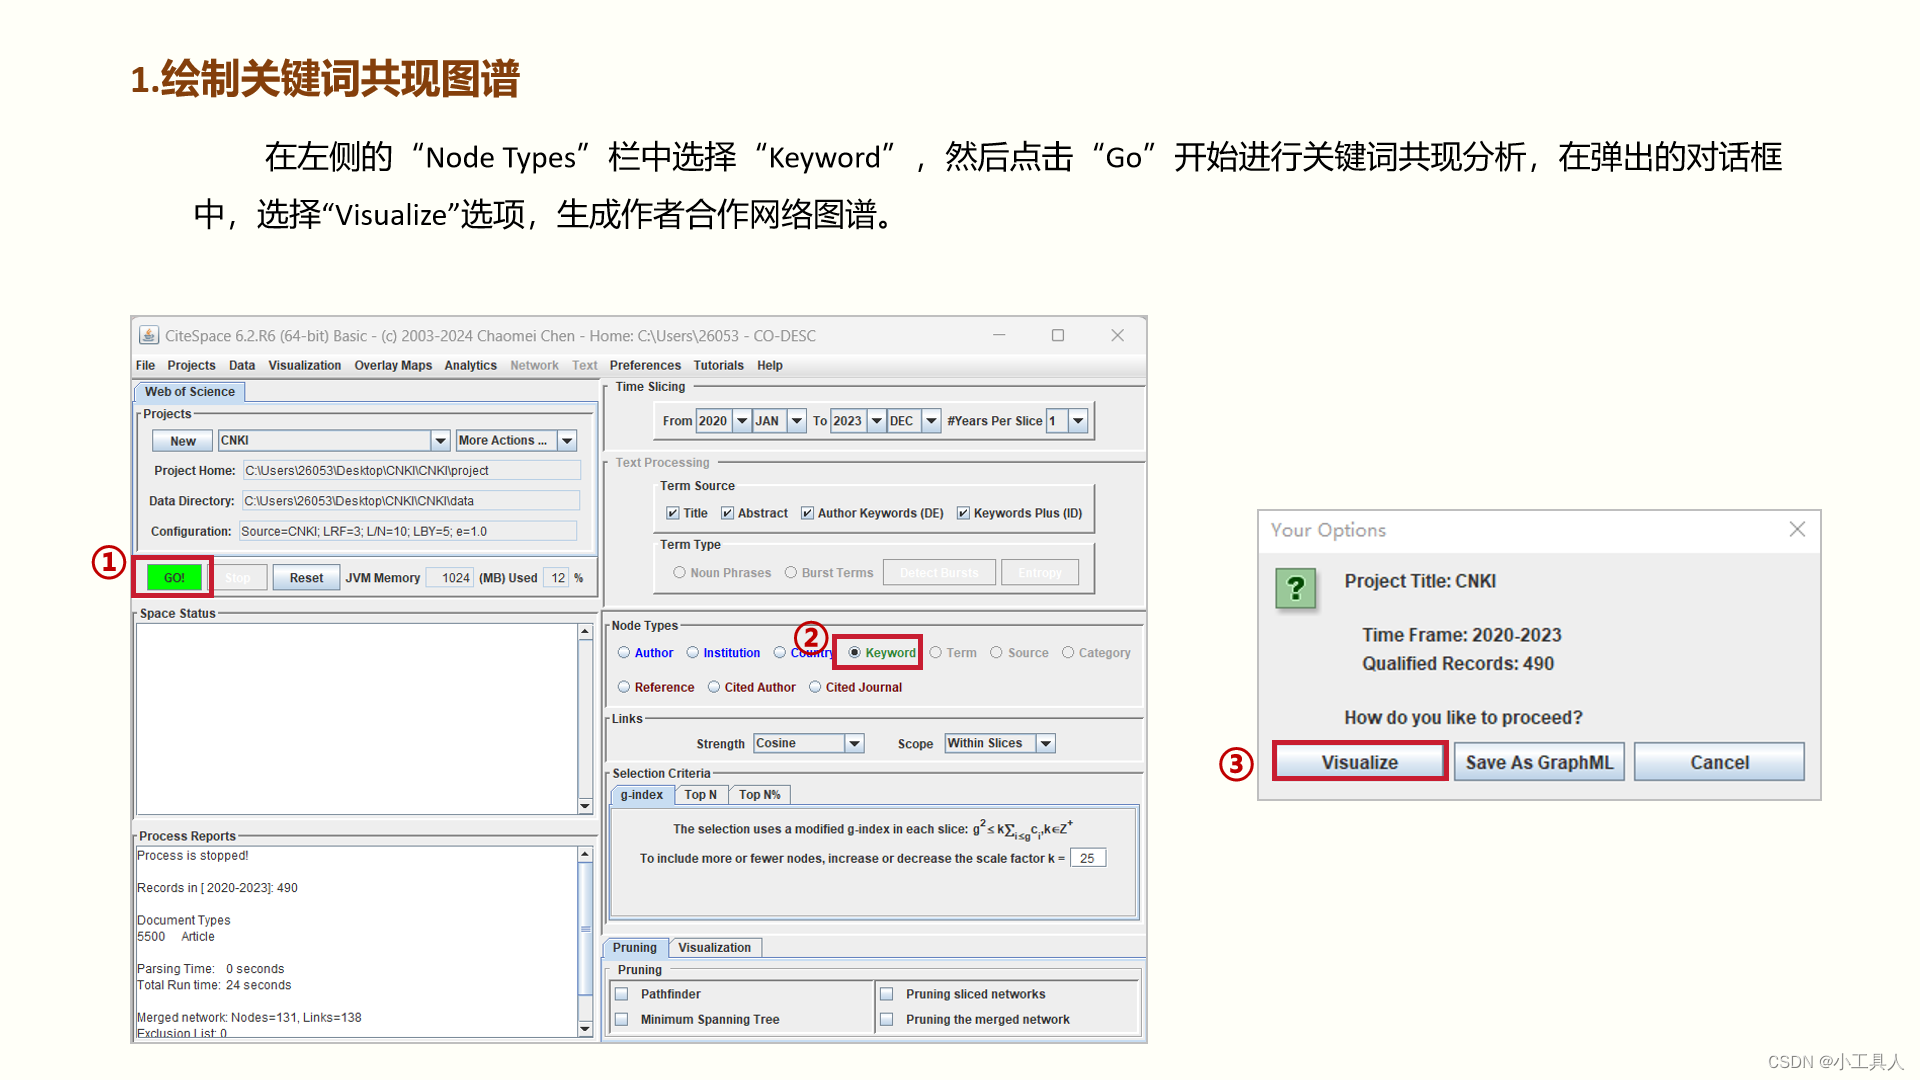Expand the CNKI project dropdown
Image resolution: width=1920 pixels, height=1080 pixels.
pyautogui.click(x=440, y=440)
